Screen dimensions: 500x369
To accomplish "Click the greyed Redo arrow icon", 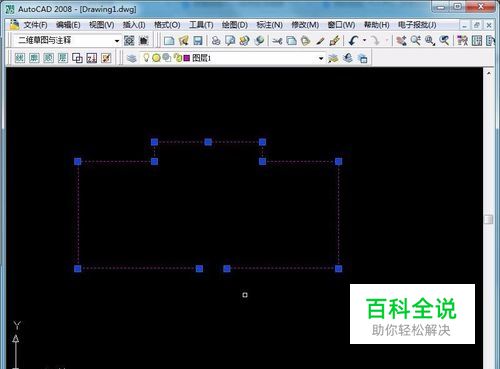I will [x=375, y=41].
